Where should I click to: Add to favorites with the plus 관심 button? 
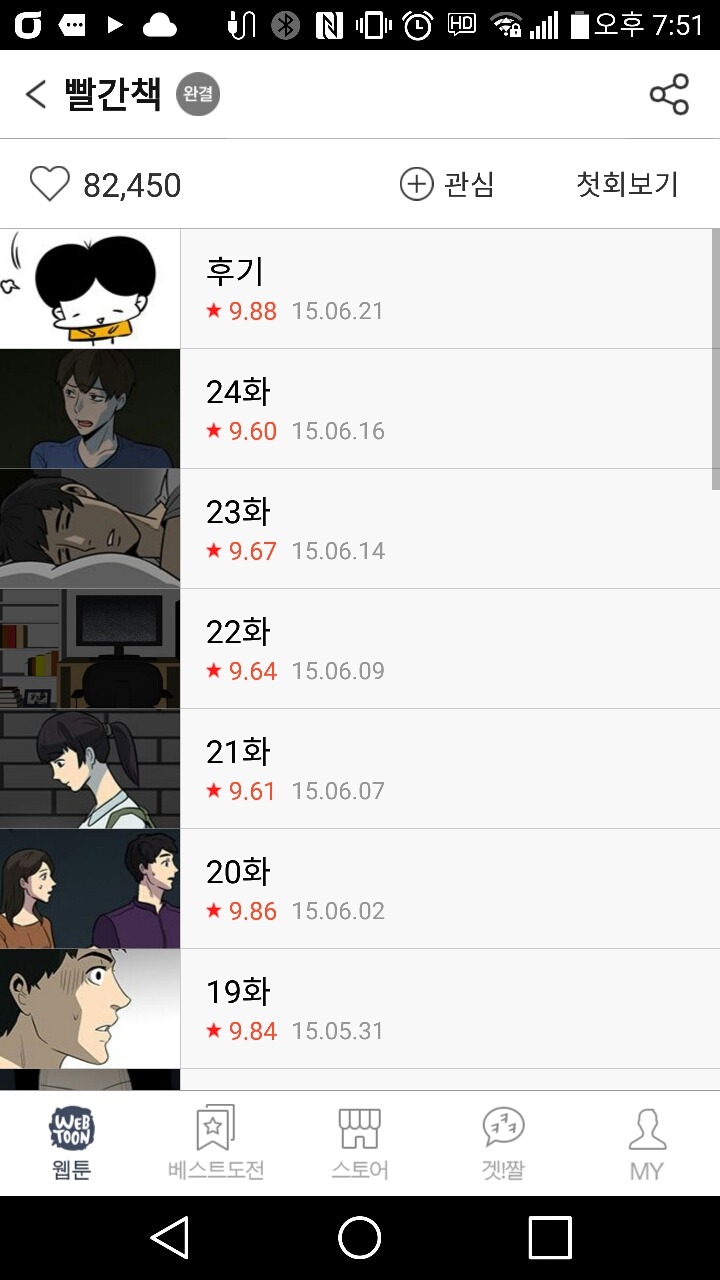(446, 184)
